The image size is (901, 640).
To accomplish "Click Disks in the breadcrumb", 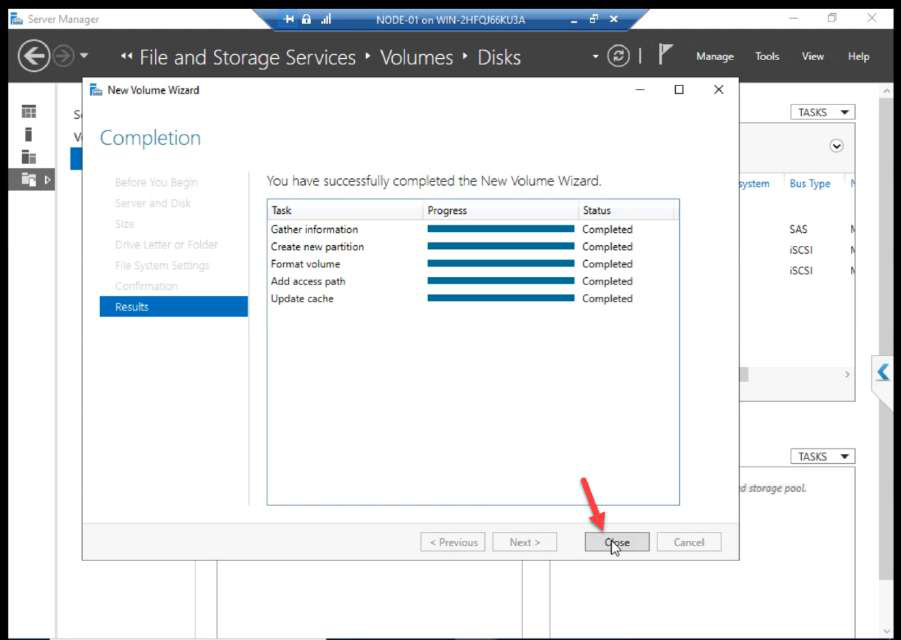I will 499,57.
